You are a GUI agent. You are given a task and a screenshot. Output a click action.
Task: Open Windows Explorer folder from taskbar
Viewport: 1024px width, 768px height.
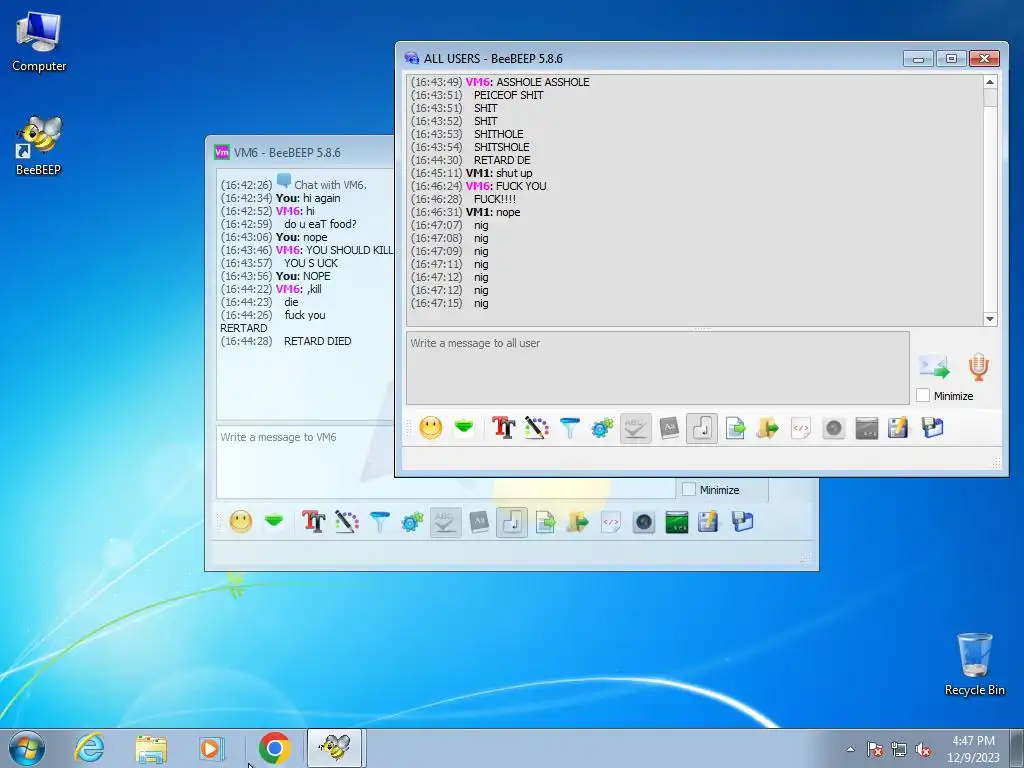pyautogui.click(x=151, y=748)
